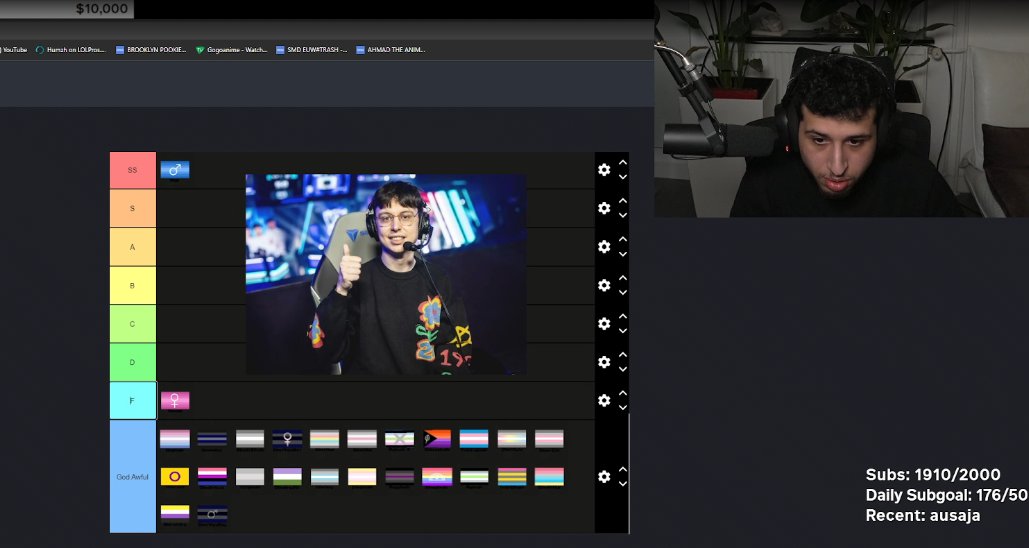Move B tier row up
The width and height of the screenshot is (1029, 548).
tap(623, 278)
